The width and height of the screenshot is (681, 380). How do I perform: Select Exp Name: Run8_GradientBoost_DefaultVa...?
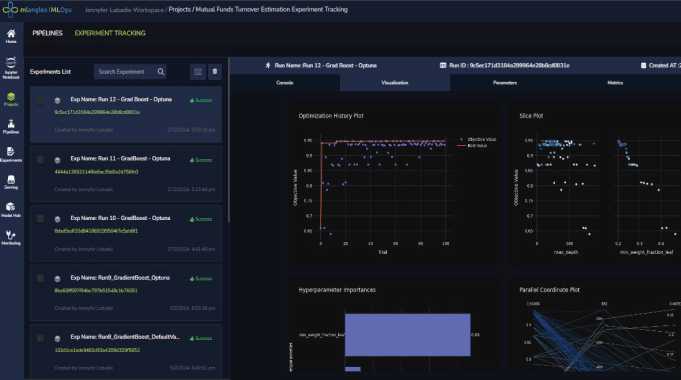click(x=125, y=337)
